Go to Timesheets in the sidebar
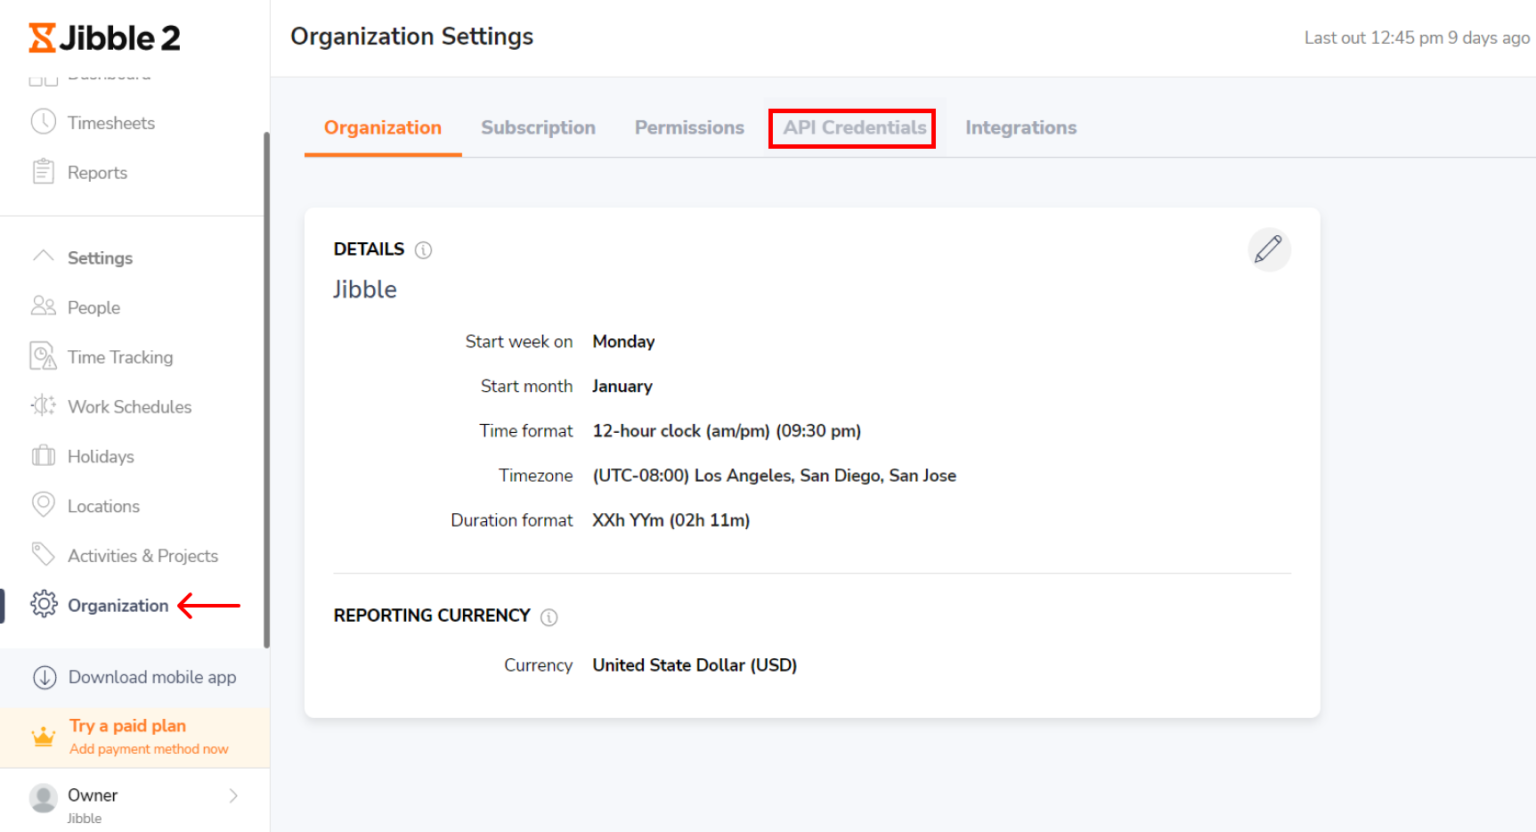This screenshot has width=1536, height=832. pos(111,123)
